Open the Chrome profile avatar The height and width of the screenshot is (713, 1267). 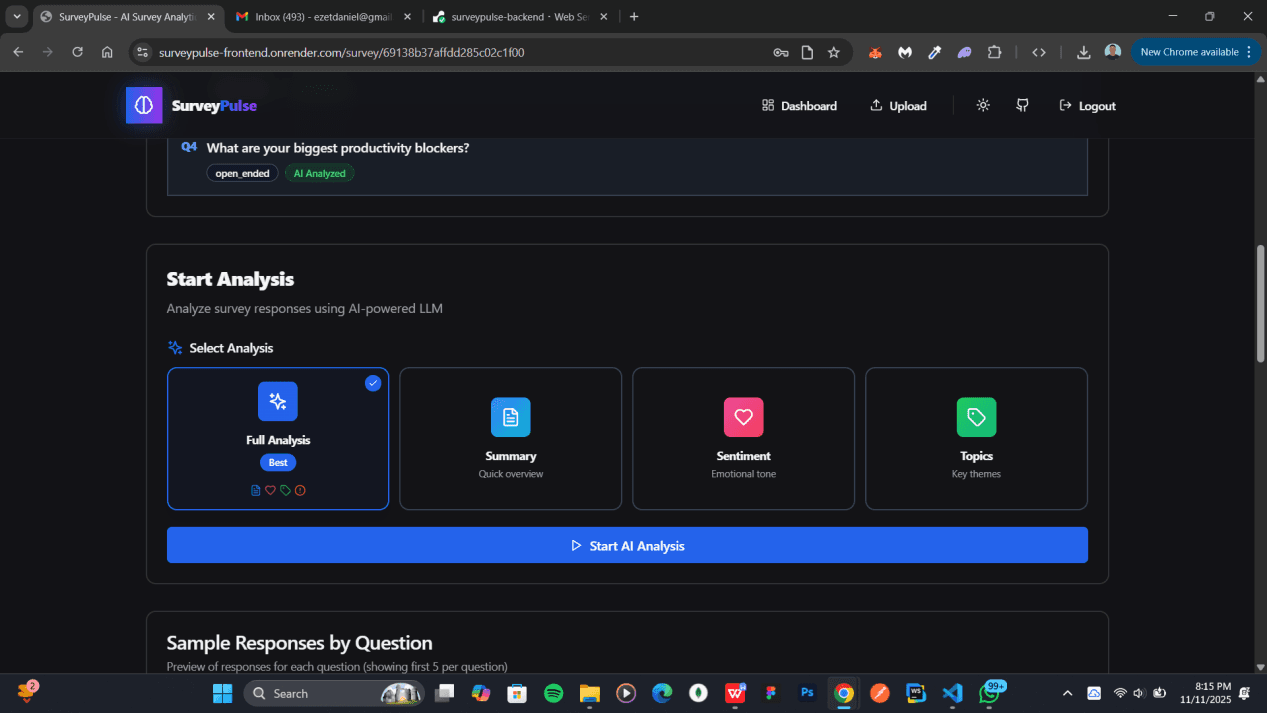point(1112,52)
